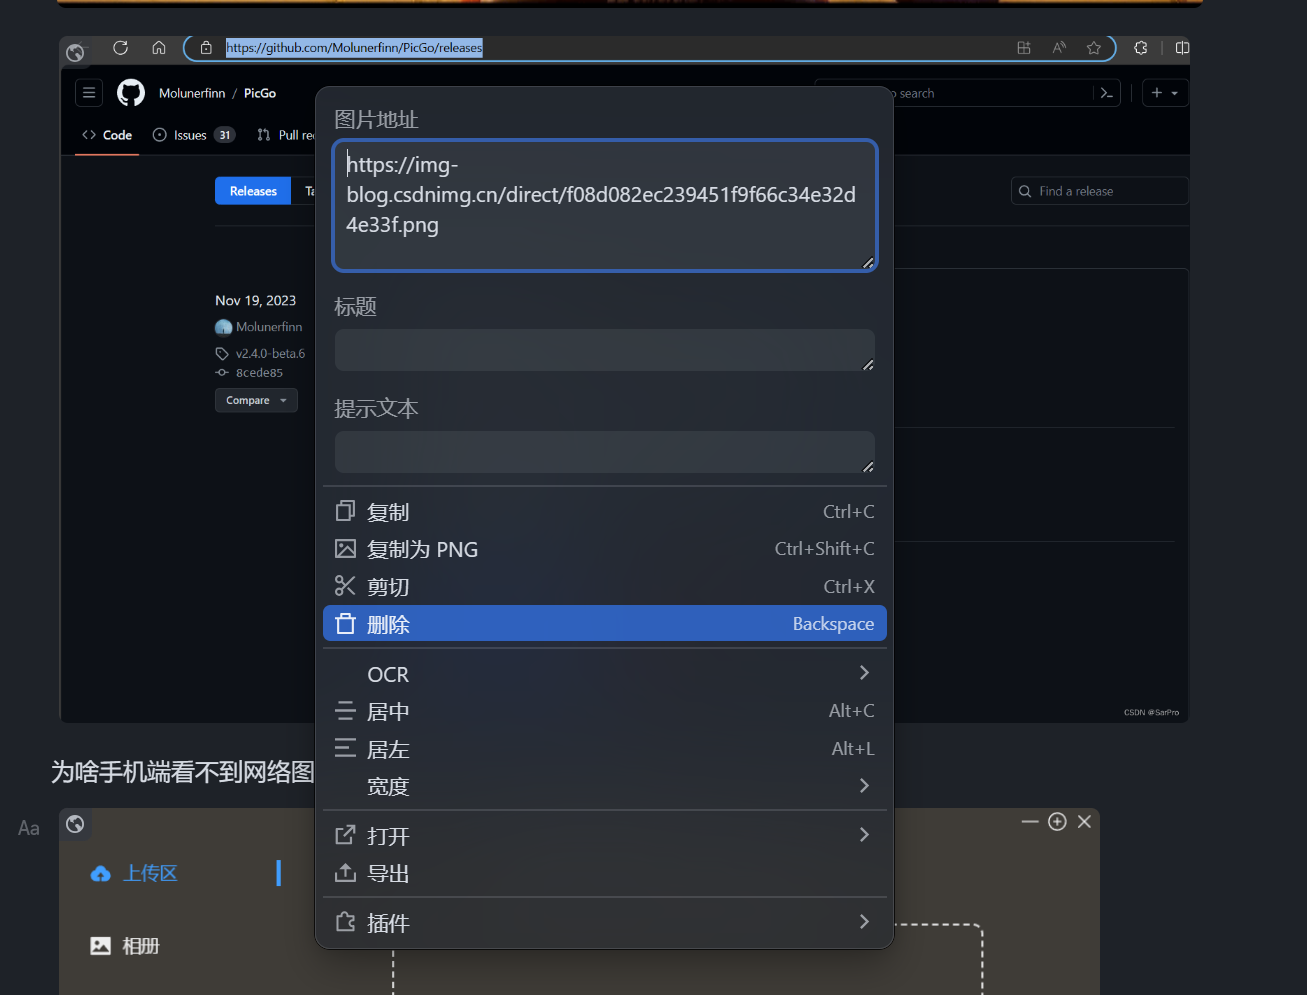1307x995 pixels.
Task: Click the extensions icon in the browser toolbar
Action: [x=1141, y=47]
